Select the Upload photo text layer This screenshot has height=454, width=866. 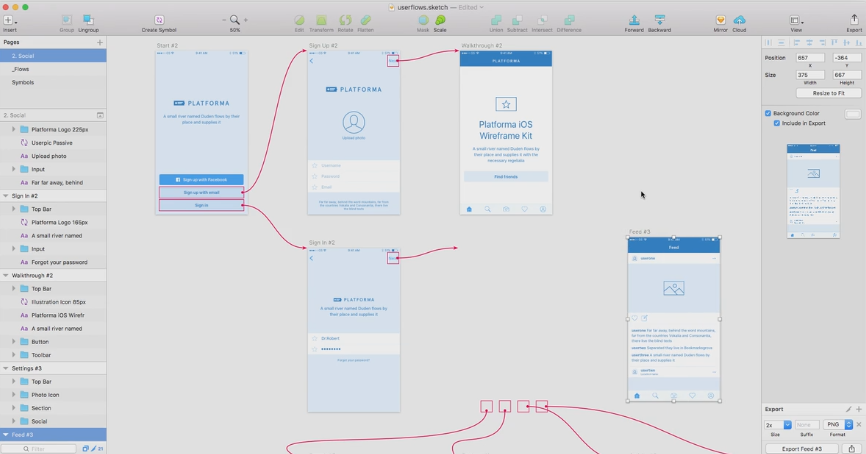[53, 156]
